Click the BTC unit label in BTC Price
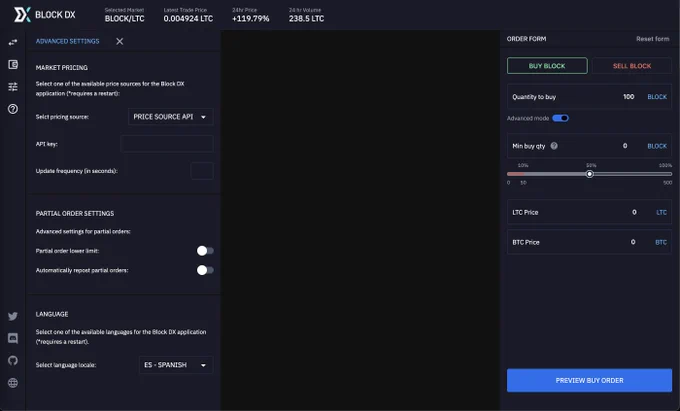Image resolution: width=680 pixels, height=411 pixels. [661, 242]
